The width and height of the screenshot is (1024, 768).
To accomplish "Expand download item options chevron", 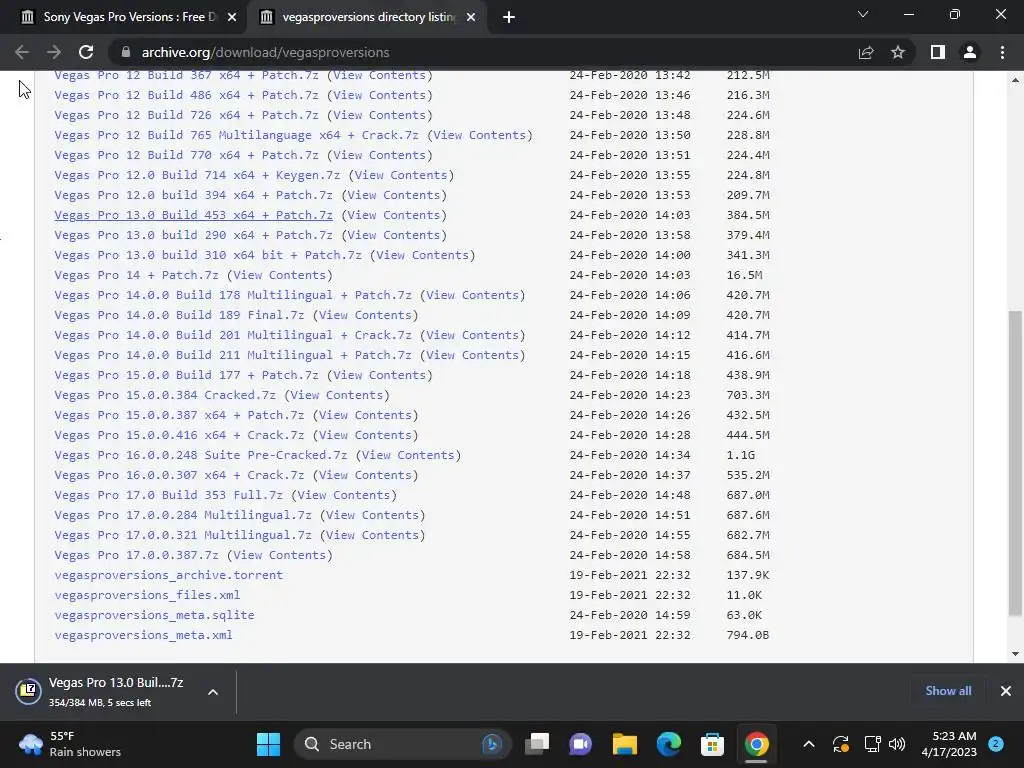I will coord(213,692).
